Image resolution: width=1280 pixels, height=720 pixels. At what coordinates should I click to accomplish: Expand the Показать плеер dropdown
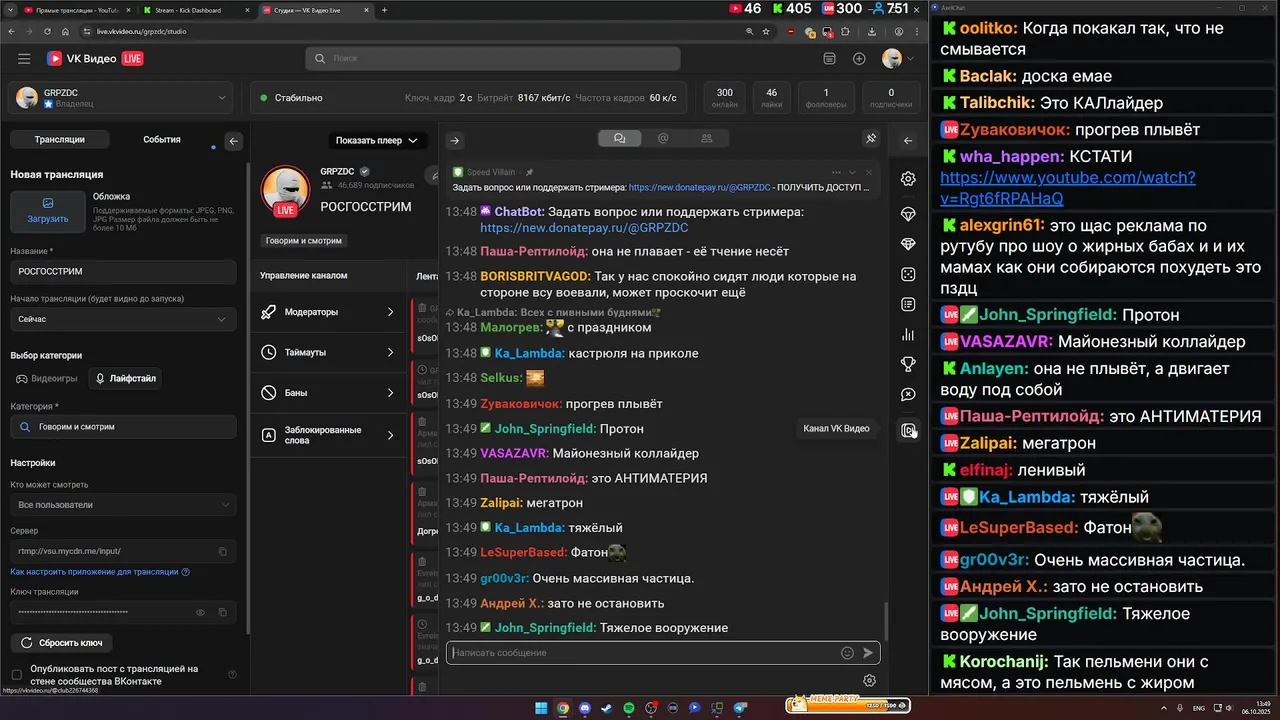(377, 140)
